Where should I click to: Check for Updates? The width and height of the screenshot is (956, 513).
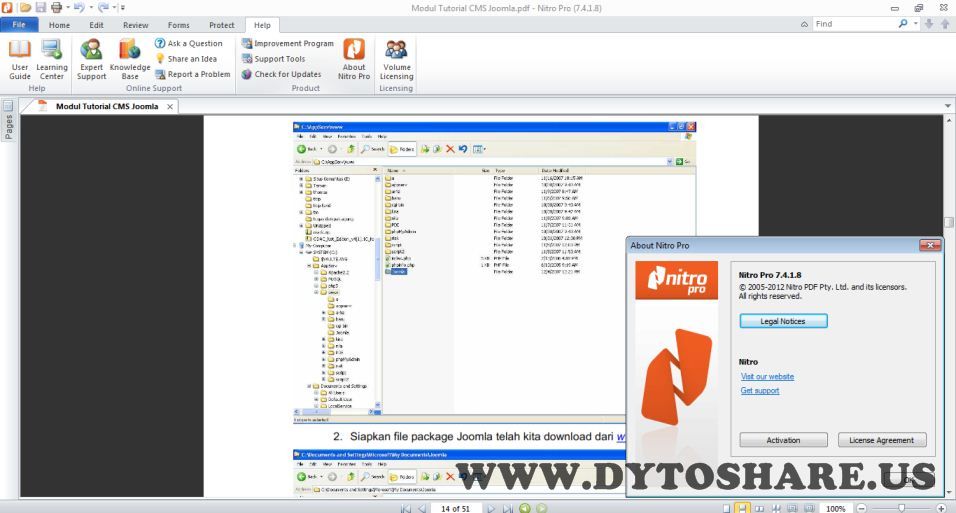coord(281,74)
